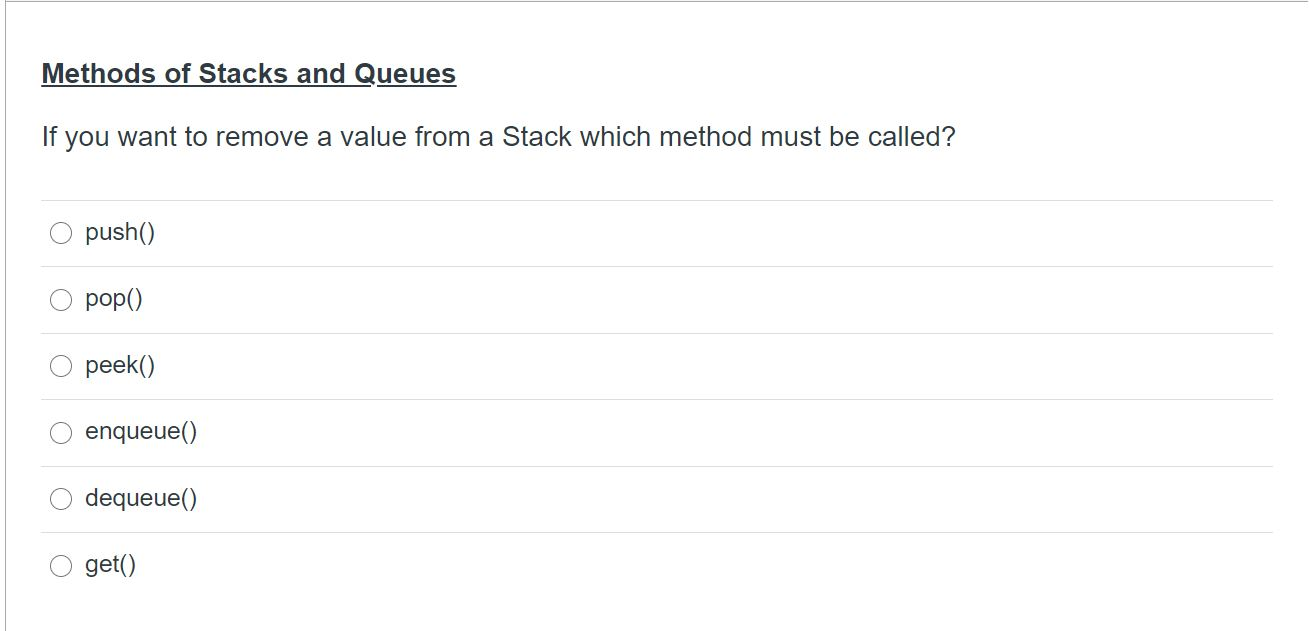Click the question text about removing a Stack value
Image resolution: width=1309 pixels, height=631 pixels.
tap(498, 137)
